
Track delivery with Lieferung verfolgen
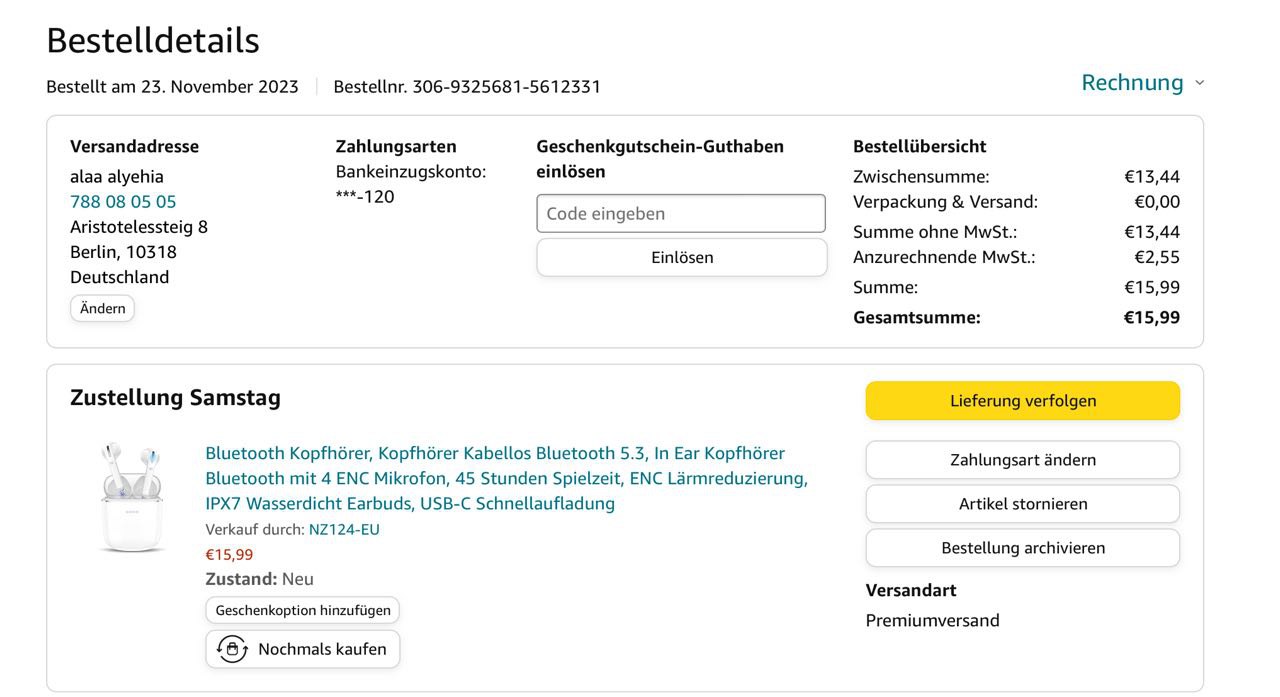1022,400
